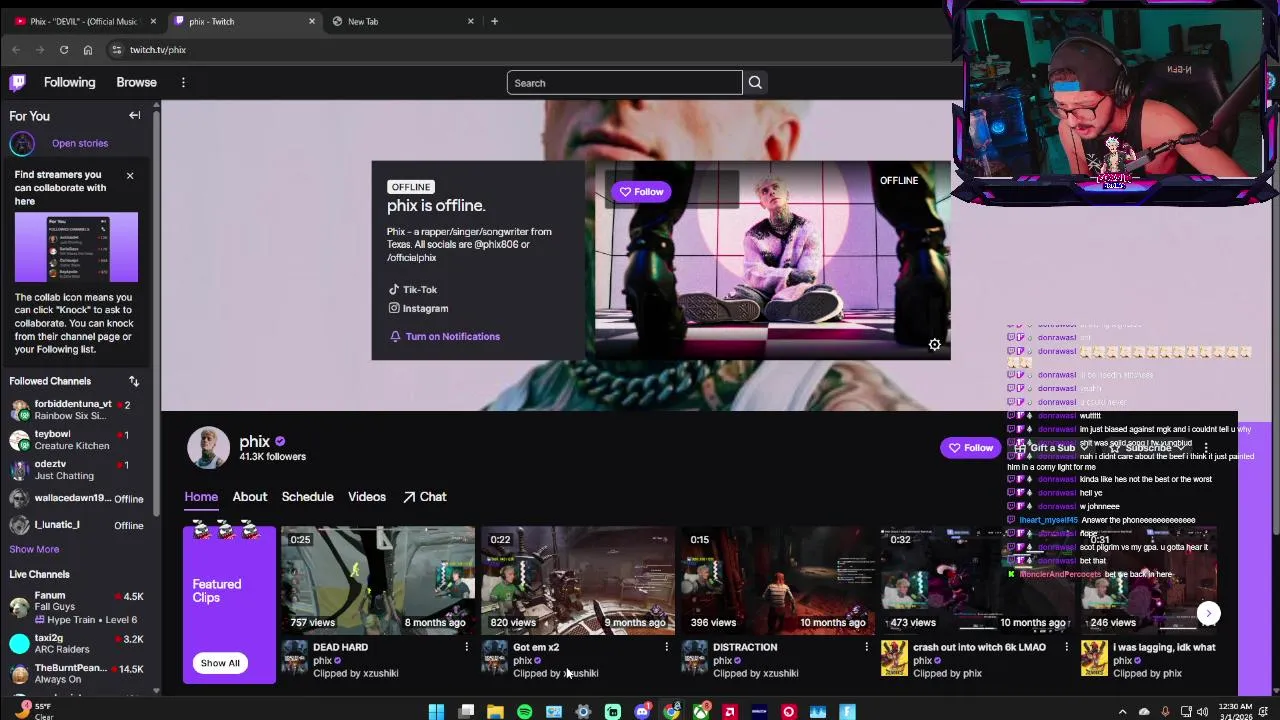
Task: Play the DEAD HARD clip thumbnail
Action: [378, 580]
